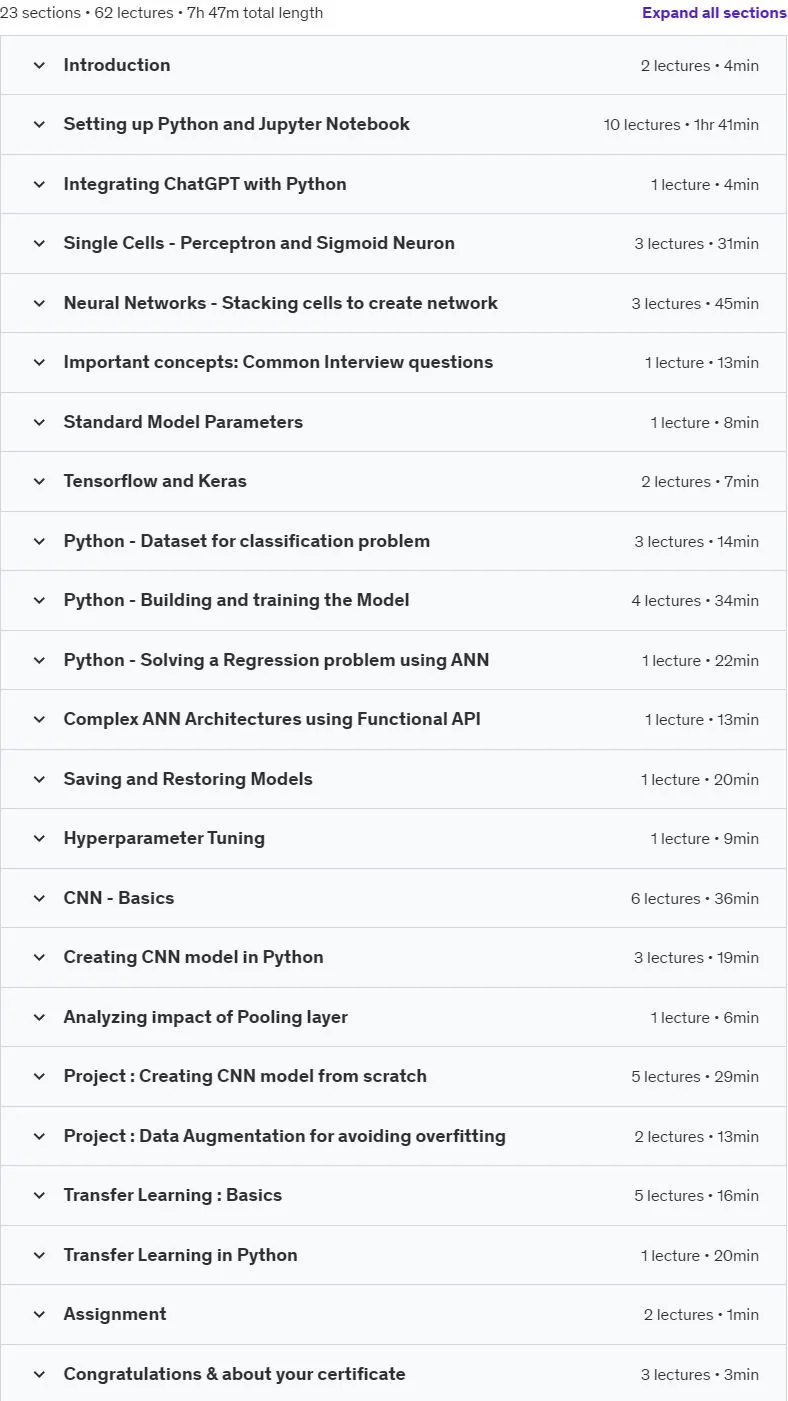Screen dimensions: 788x1401
Task: Expand chevron for Common Interview questions section
Action: pyautogui.click(x=40, y=362)
